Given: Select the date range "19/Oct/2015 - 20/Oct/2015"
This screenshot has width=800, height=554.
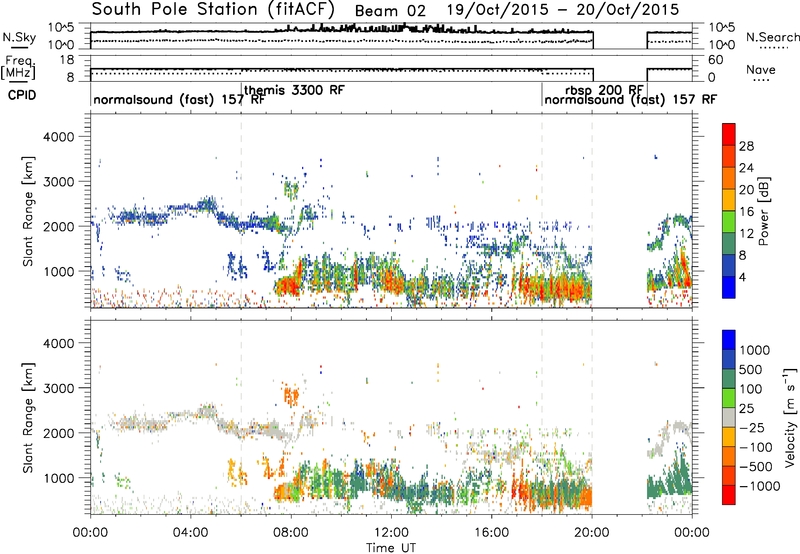Looking at the screenshot, I should click(x=563, y=10).
